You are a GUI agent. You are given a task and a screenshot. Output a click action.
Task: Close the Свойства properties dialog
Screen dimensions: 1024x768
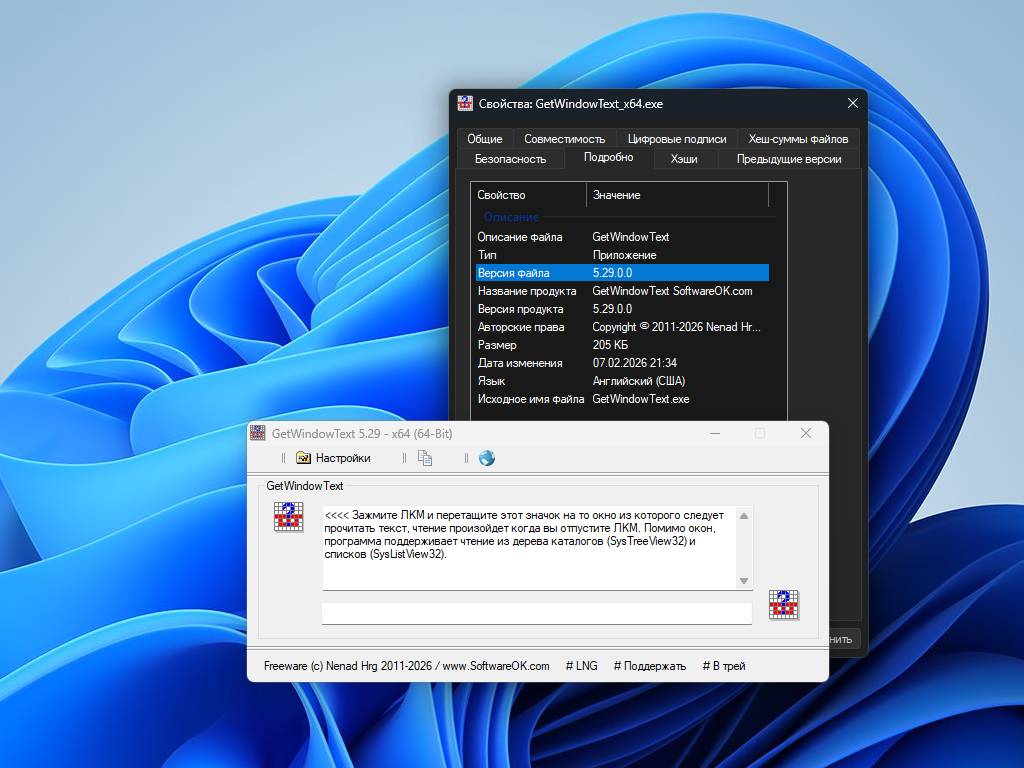pos(853,103)
